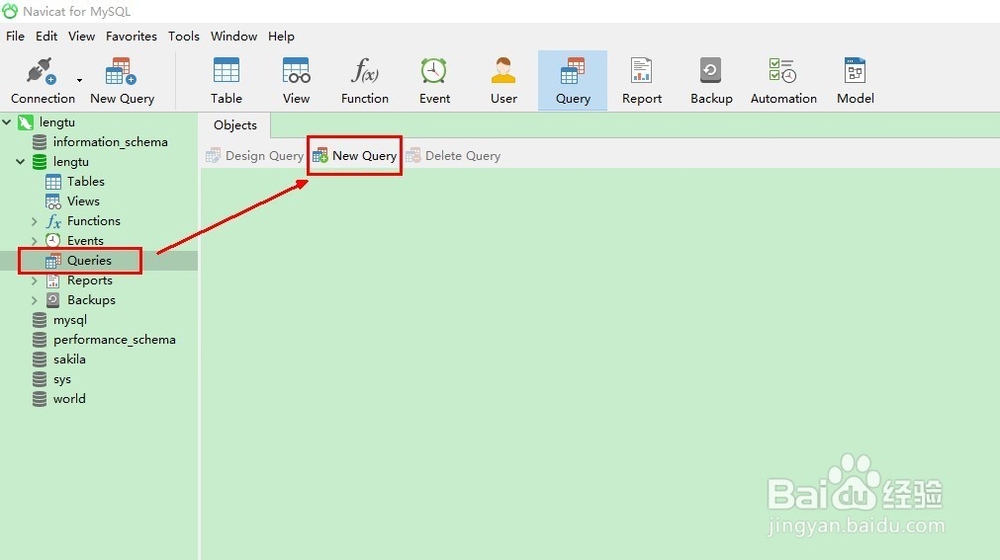The image size is (1000, 560).
Task: Select the sys database
Action: pyautogui.click(x=62, y=379)
